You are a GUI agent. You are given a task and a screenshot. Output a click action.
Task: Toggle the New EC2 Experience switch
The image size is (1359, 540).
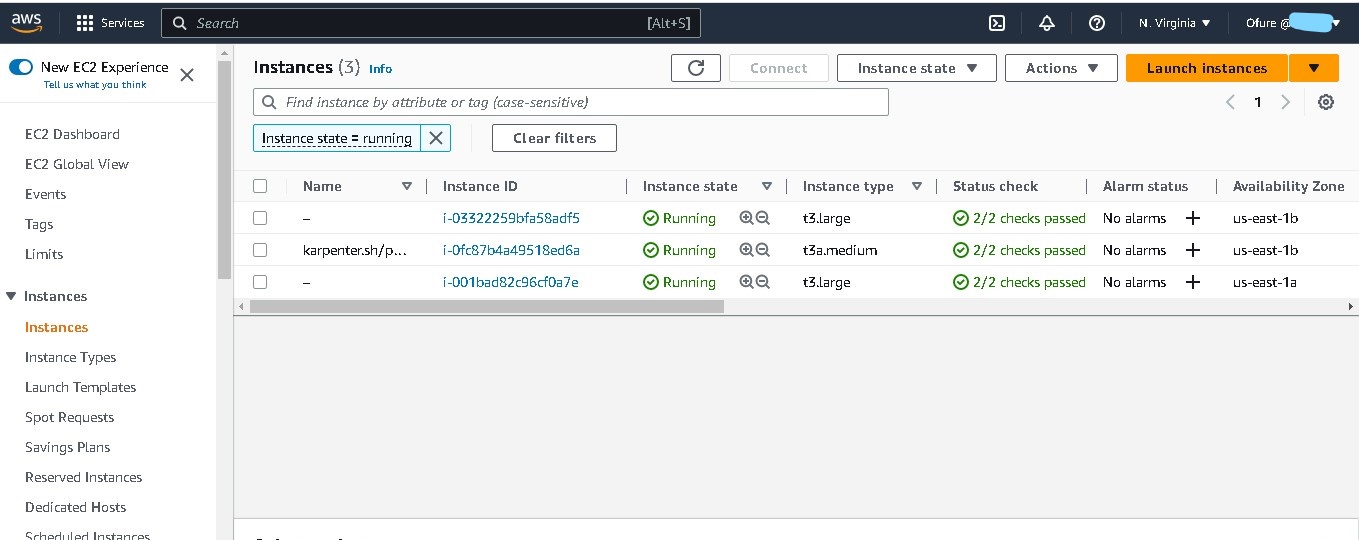(21, 67)
